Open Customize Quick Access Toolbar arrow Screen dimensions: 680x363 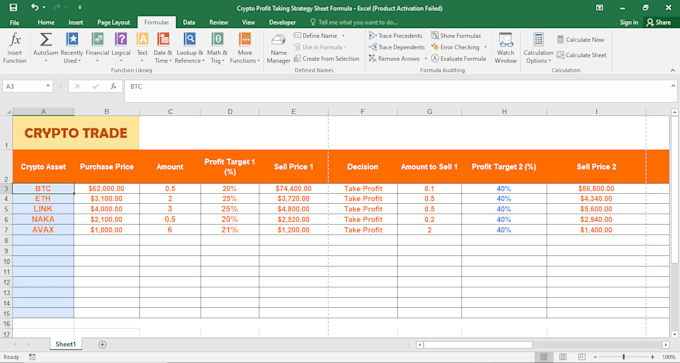[80, 8]
